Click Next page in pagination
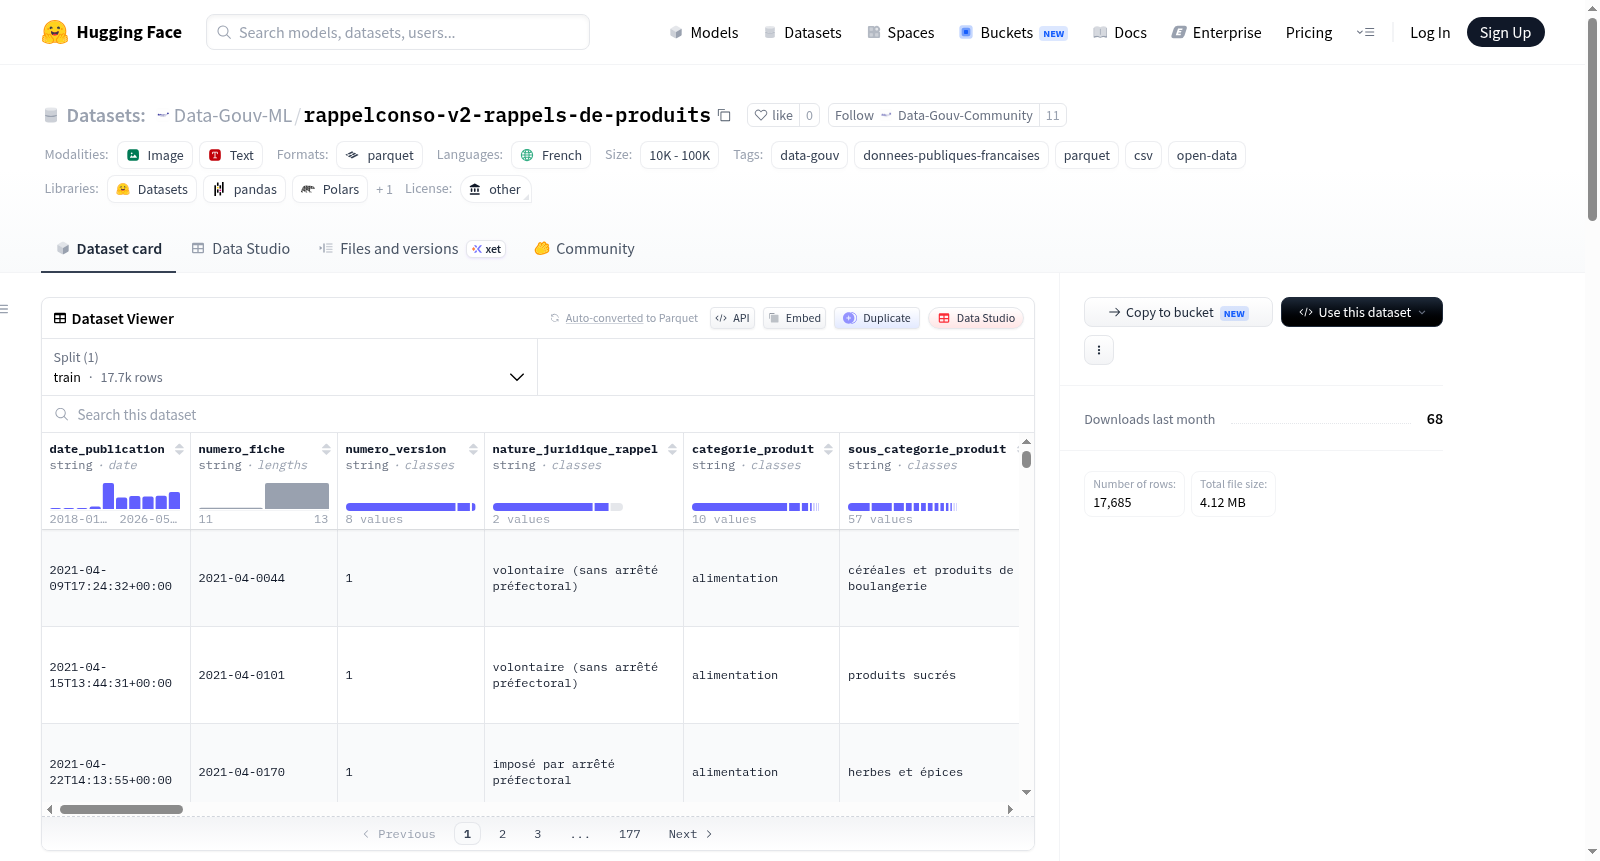Viewport: 1600px width, 861px height. click(690, 834)
